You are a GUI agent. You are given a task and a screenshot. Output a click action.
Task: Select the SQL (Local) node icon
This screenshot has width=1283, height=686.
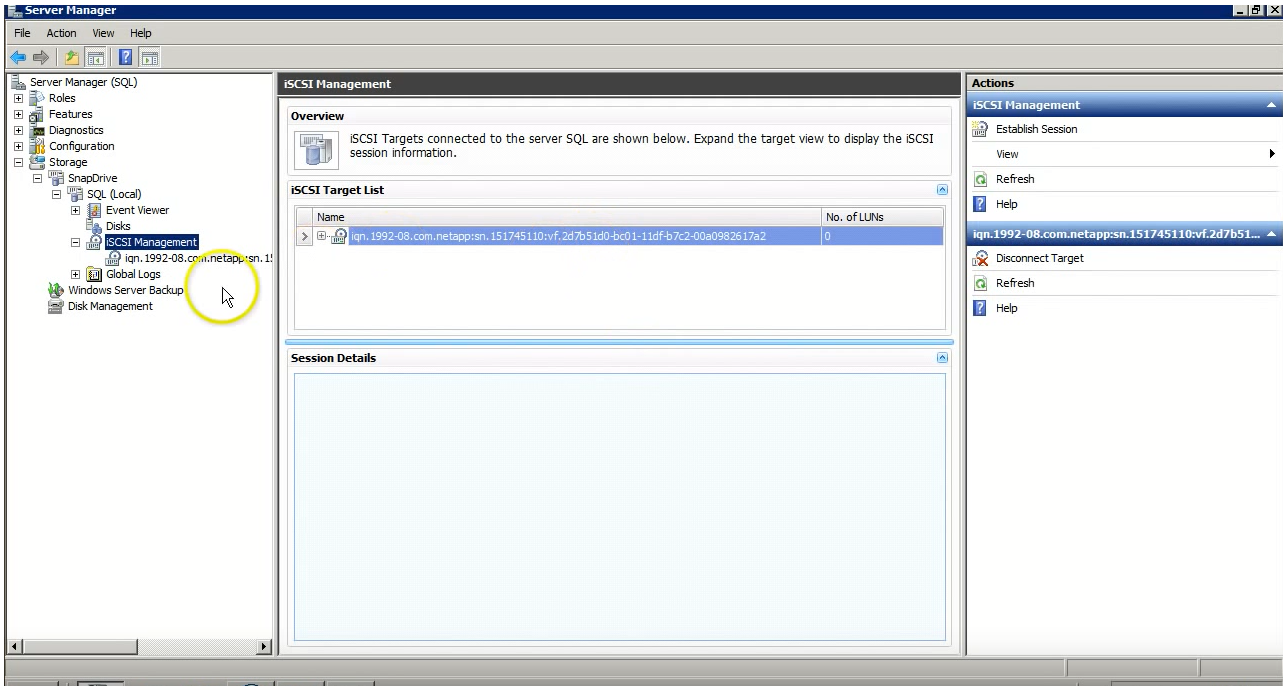click(75, 194)
